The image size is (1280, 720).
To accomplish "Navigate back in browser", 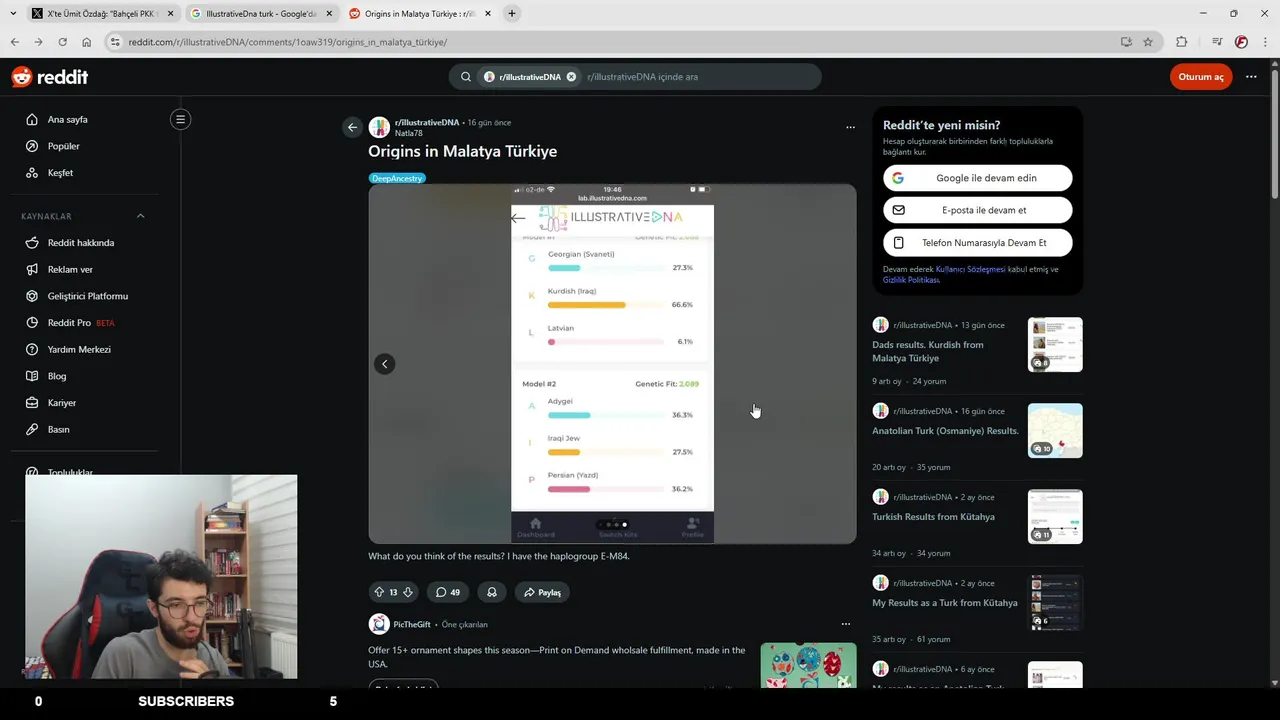I will [x=14, y=42].
